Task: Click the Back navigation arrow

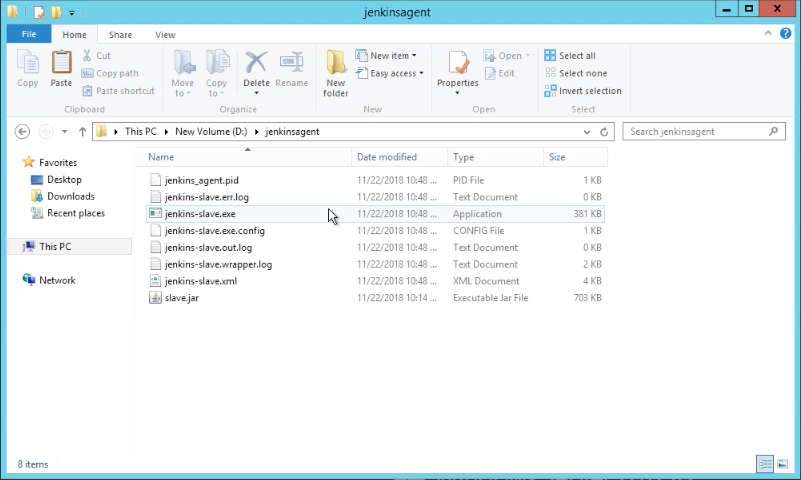Action: point(22,132)
